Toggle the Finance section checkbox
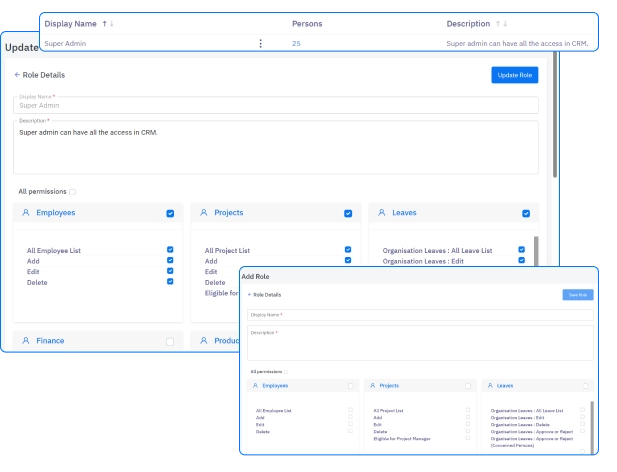 pos(170,341)
